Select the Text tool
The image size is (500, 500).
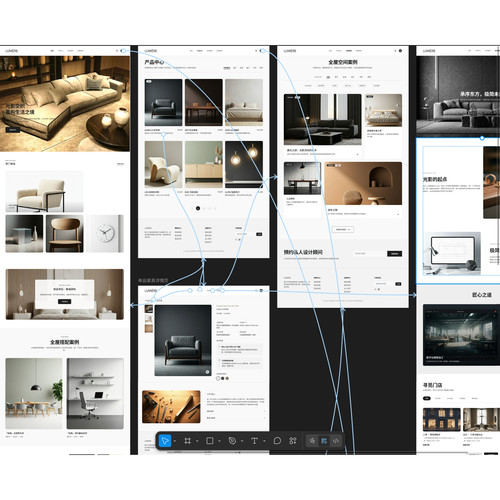pos(254,441)
